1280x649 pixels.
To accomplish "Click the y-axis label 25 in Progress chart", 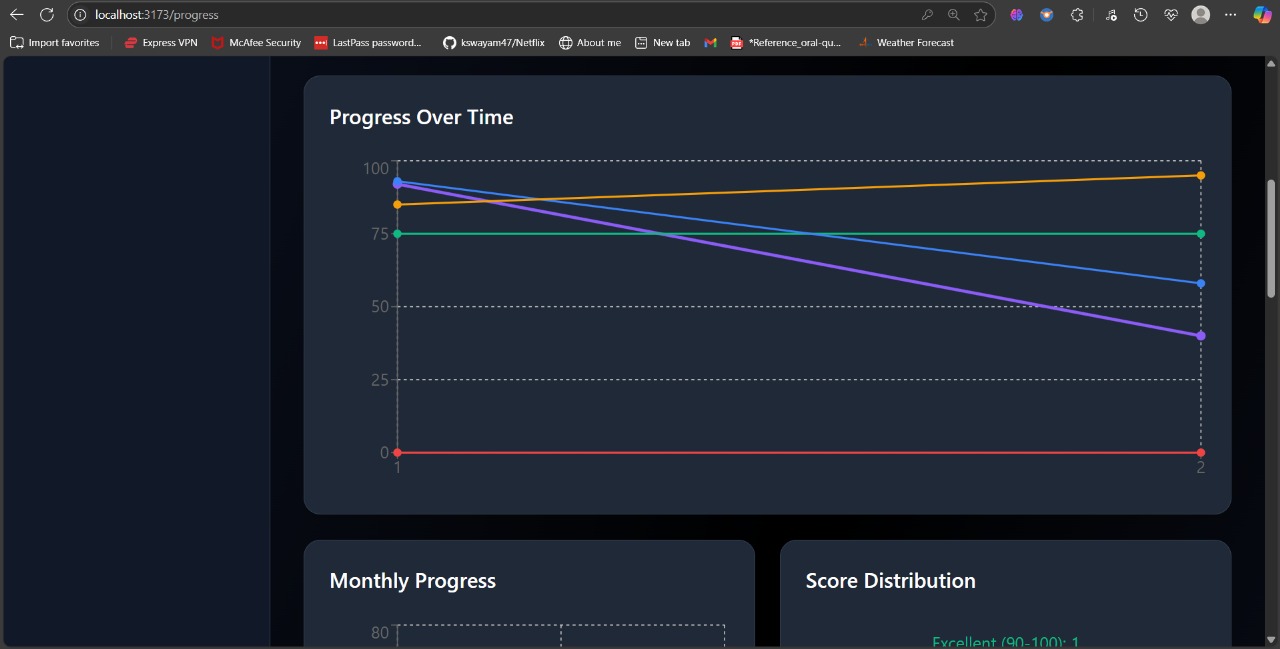I will click(379, 380).
